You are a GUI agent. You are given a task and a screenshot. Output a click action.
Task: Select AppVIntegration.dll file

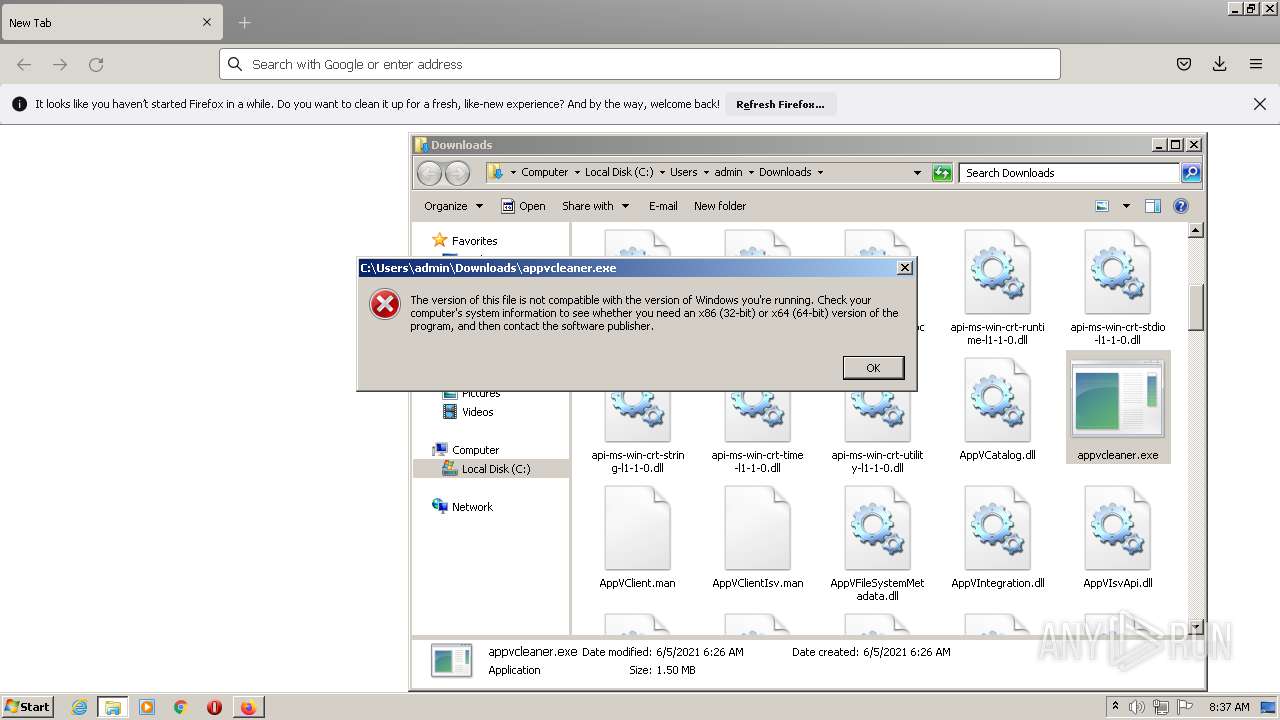997,539
